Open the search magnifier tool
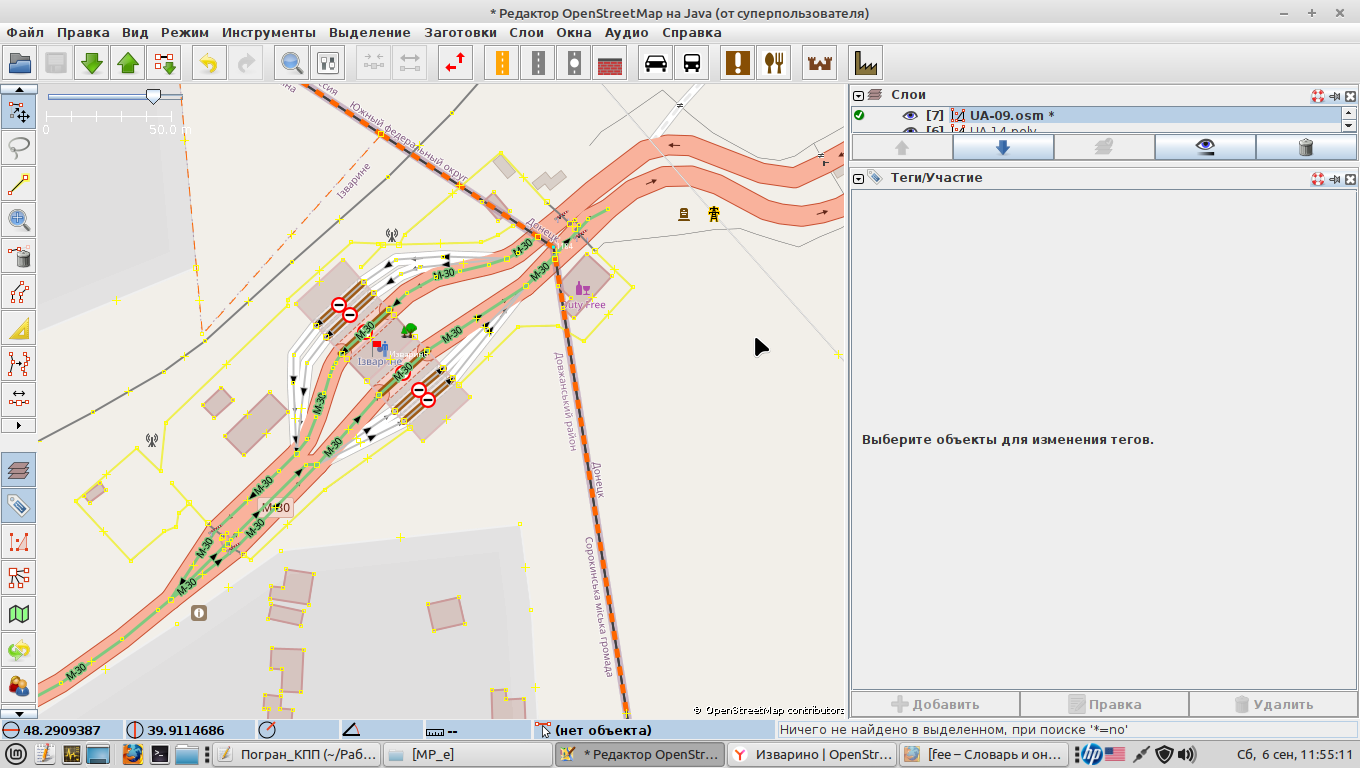Image resolution: width=1360 pixels, height=768 pixels. pos(291,63)
